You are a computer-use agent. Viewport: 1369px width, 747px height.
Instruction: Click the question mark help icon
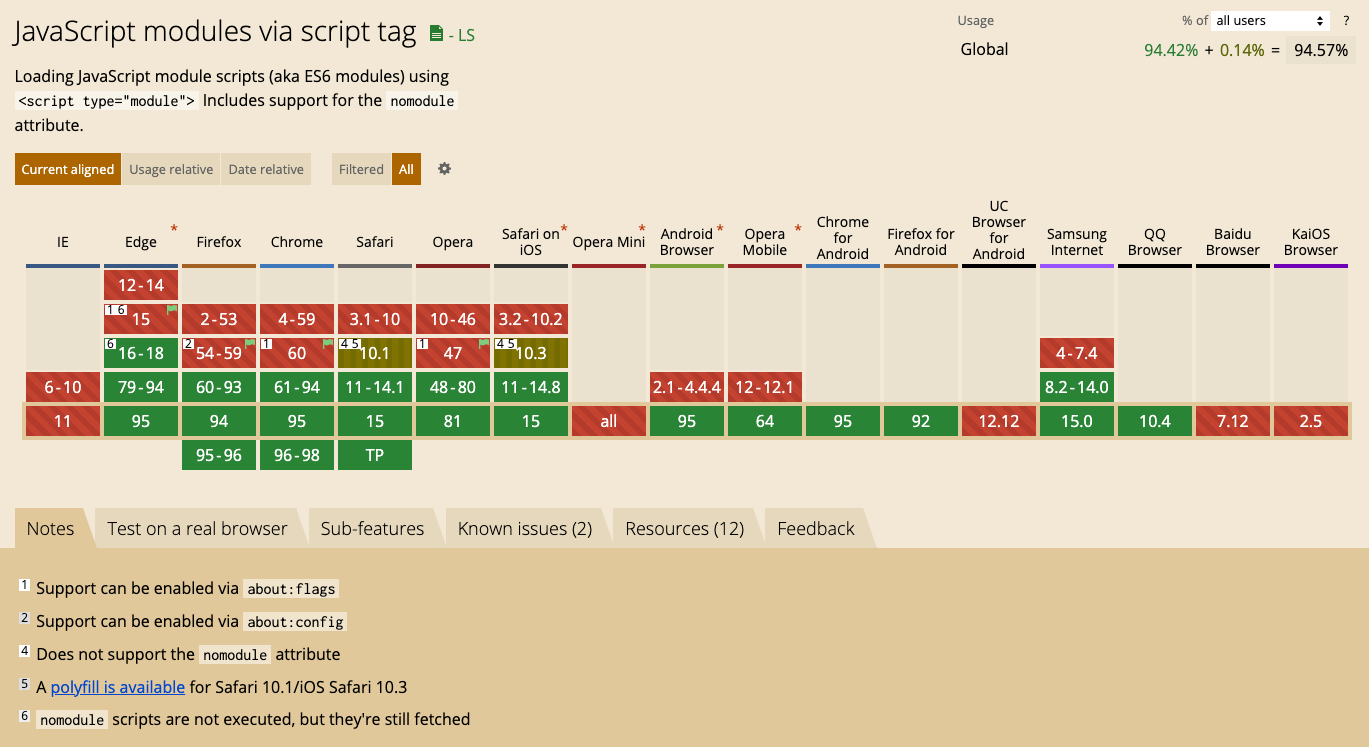(1346, 21)
